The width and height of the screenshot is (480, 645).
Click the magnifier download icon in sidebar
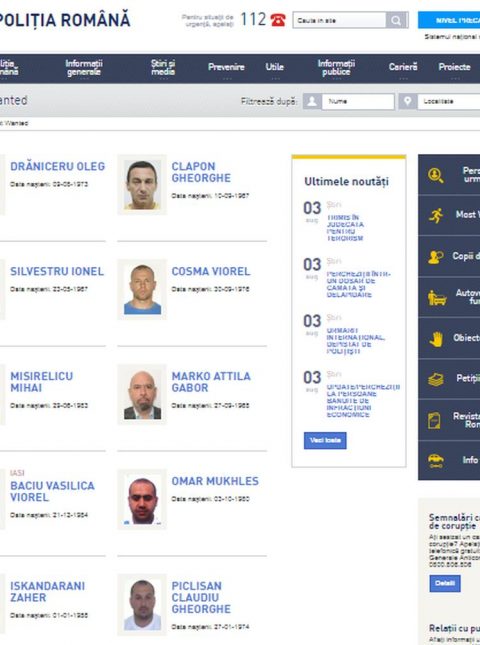click(x=436, y=175)
